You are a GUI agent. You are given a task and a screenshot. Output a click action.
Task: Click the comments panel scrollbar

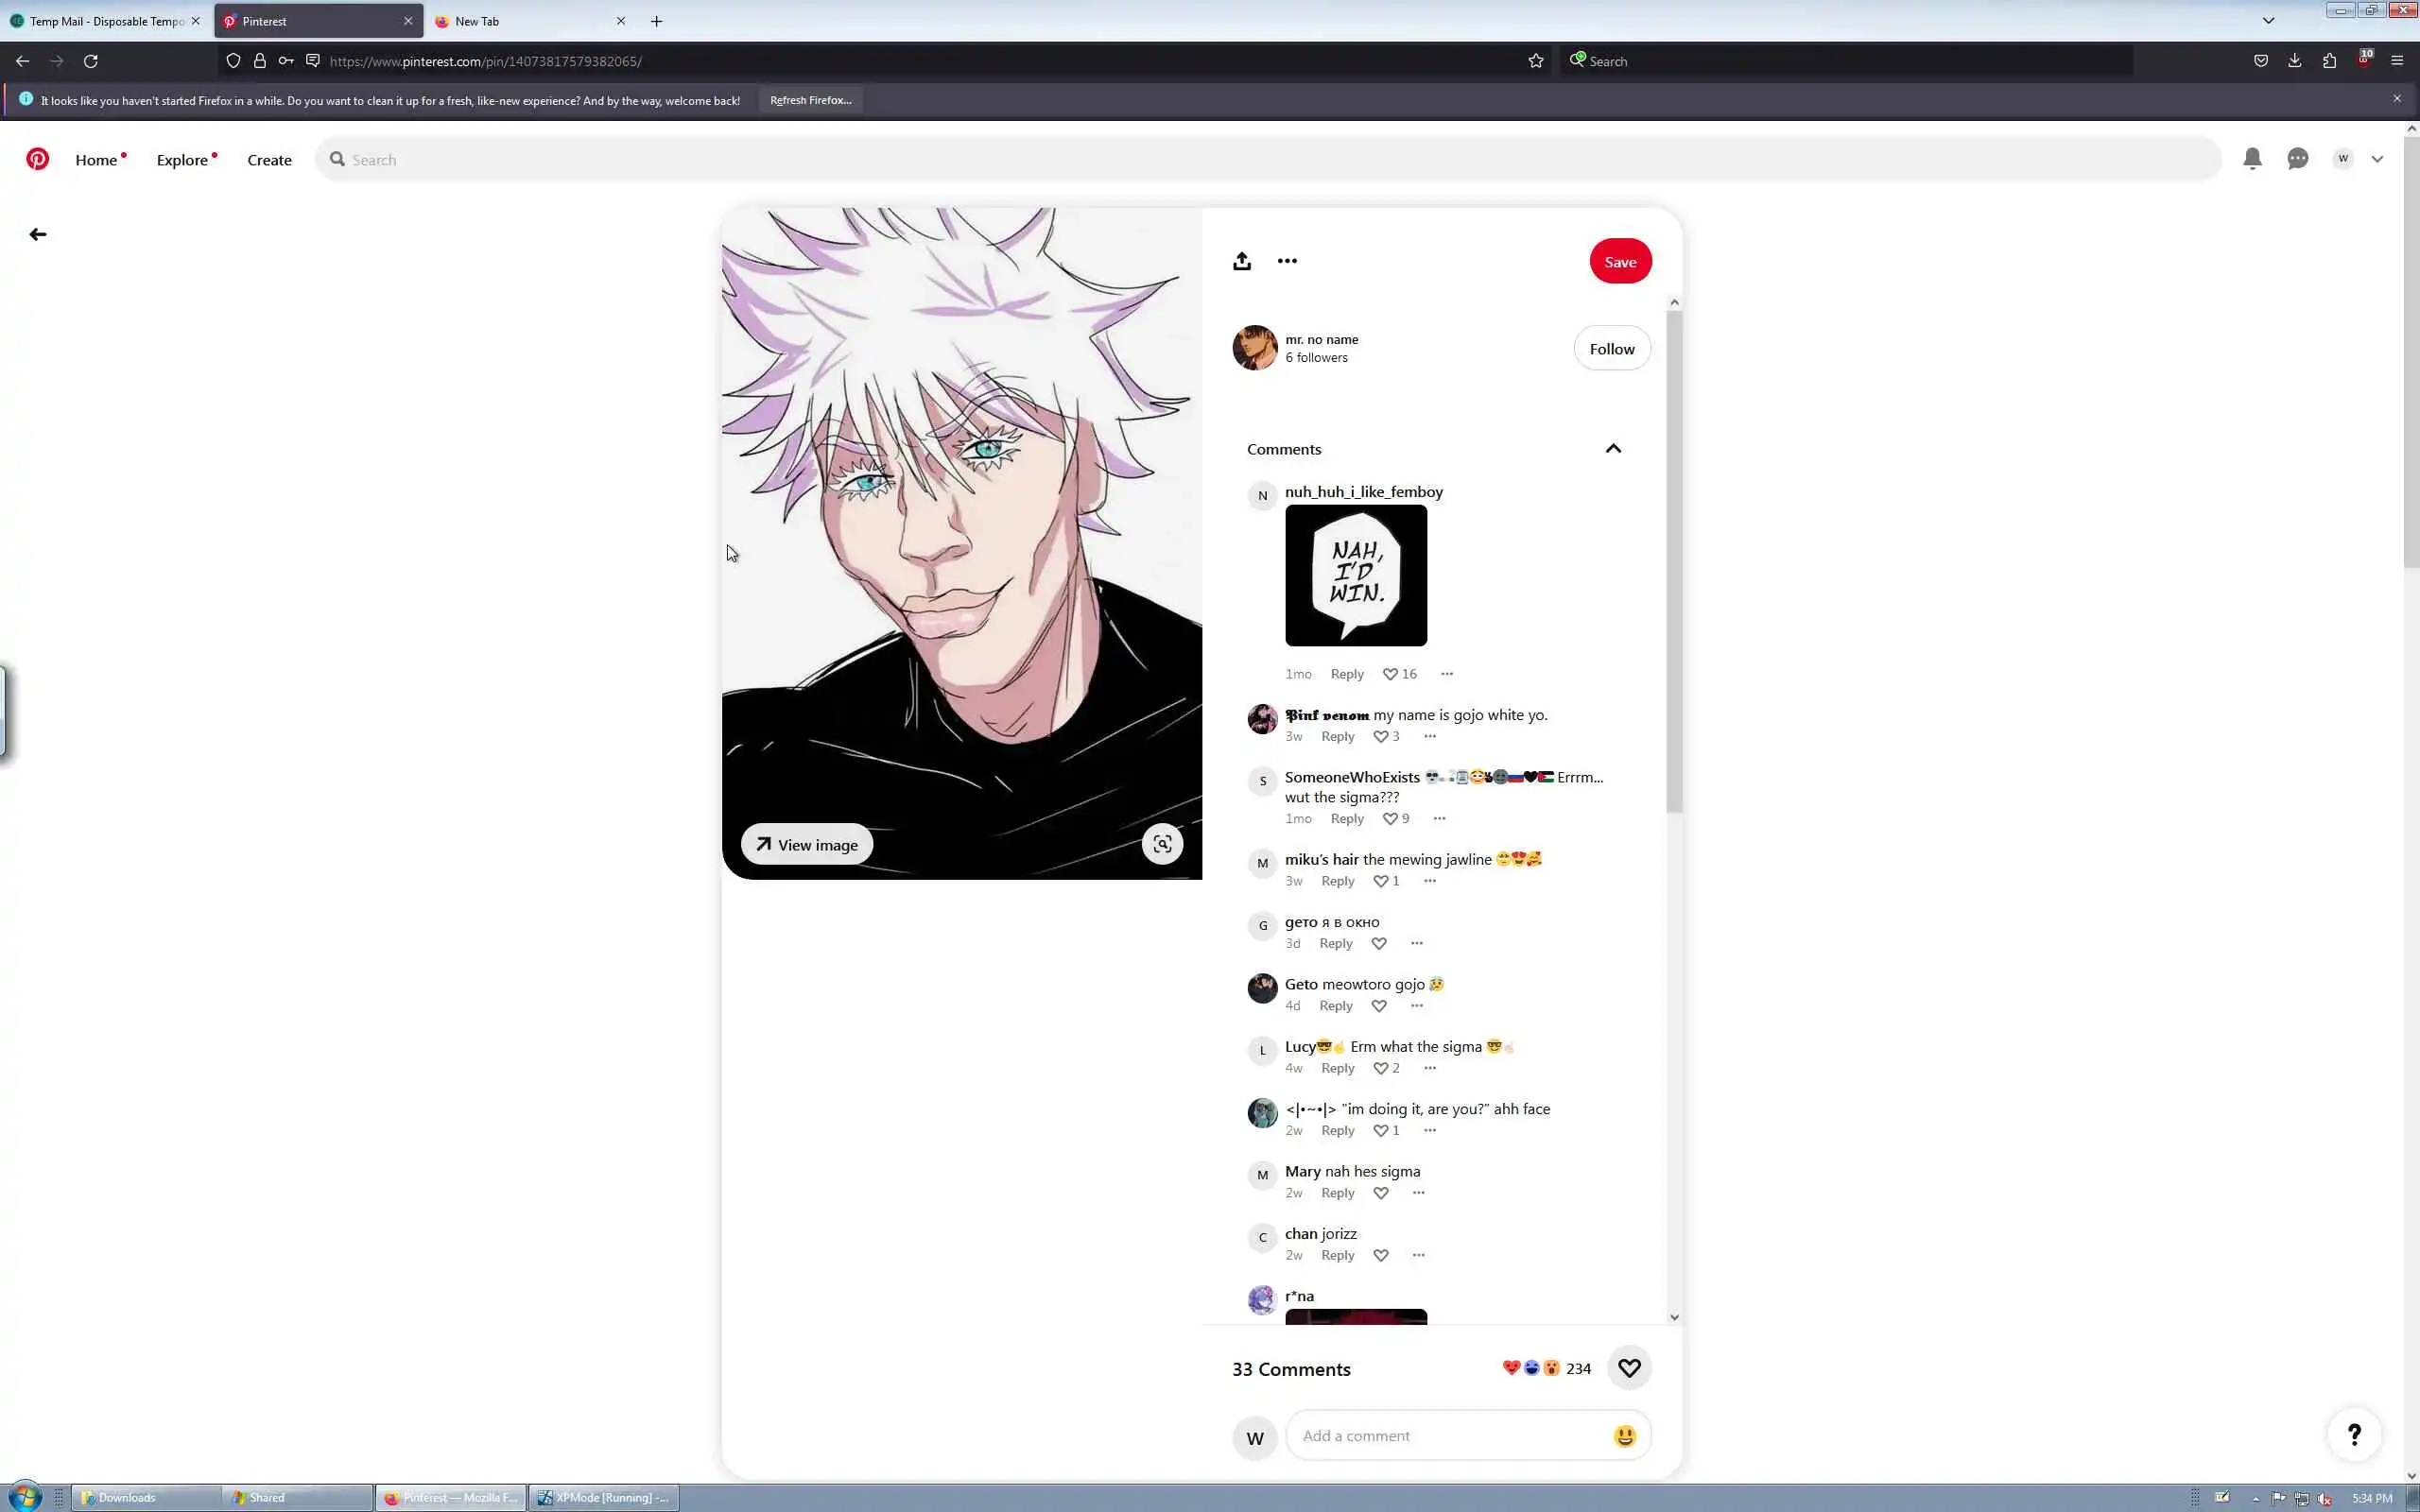pos(1674,560)
